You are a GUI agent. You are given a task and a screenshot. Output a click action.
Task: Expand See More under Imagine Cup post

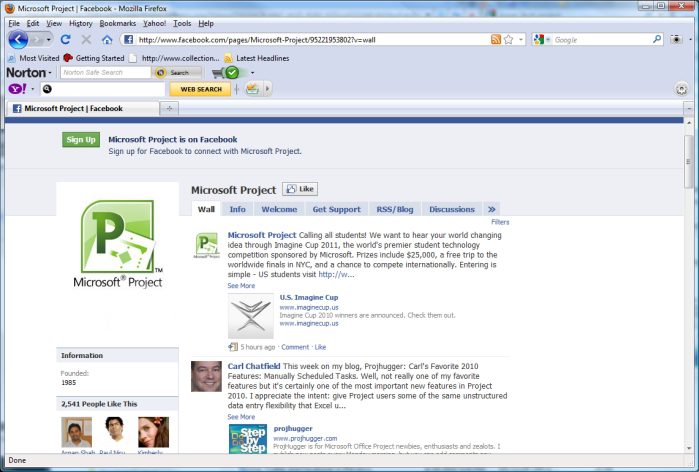pos(241,286)
